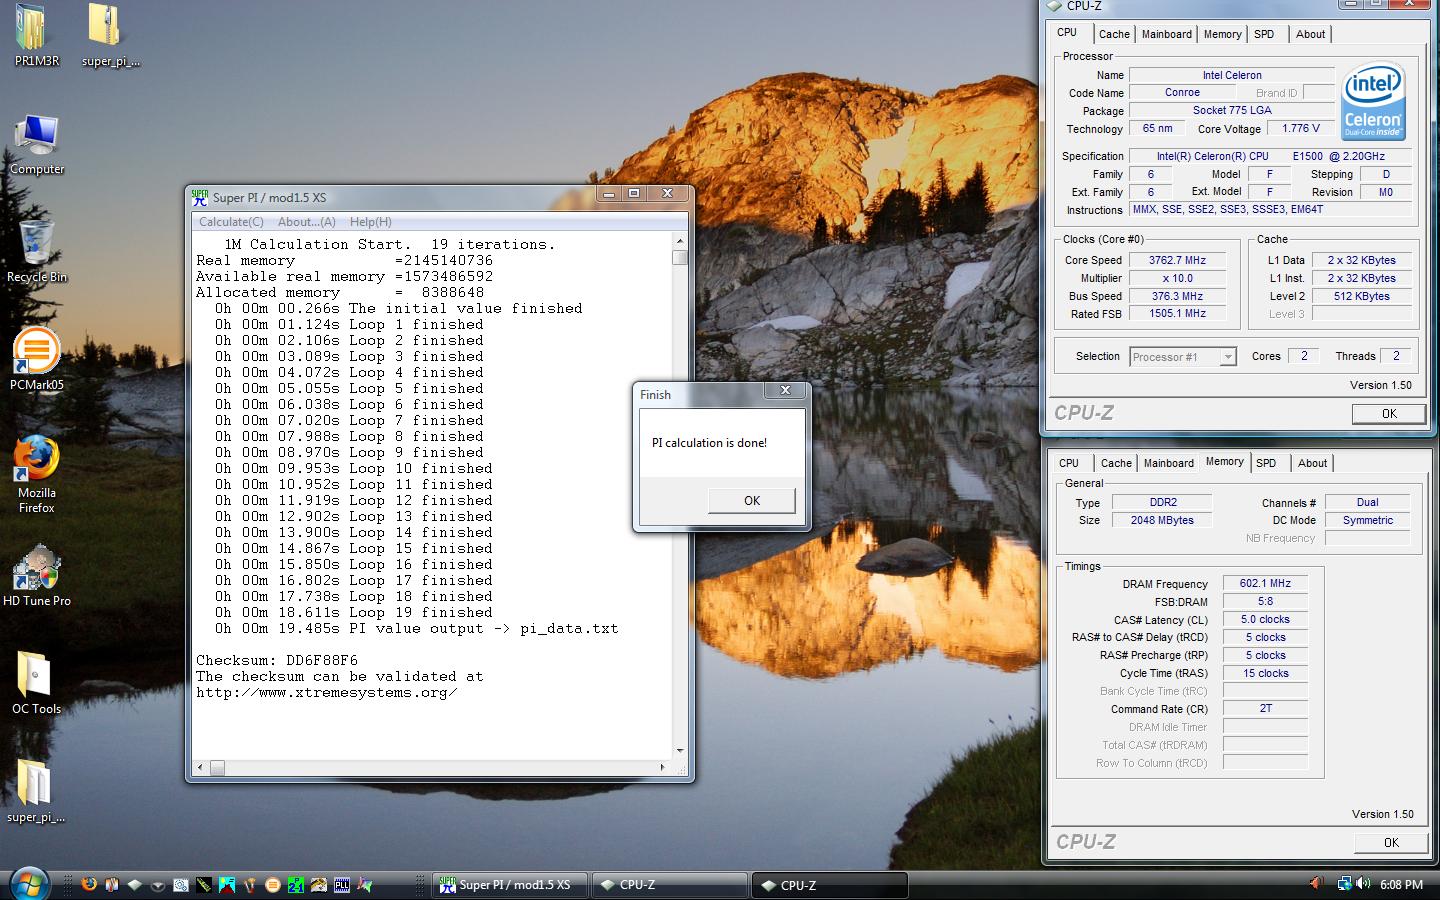This screenshot has height=900, width=1440.
Task: Click the volume speaker tray icon
Action: click(1363, 884)
